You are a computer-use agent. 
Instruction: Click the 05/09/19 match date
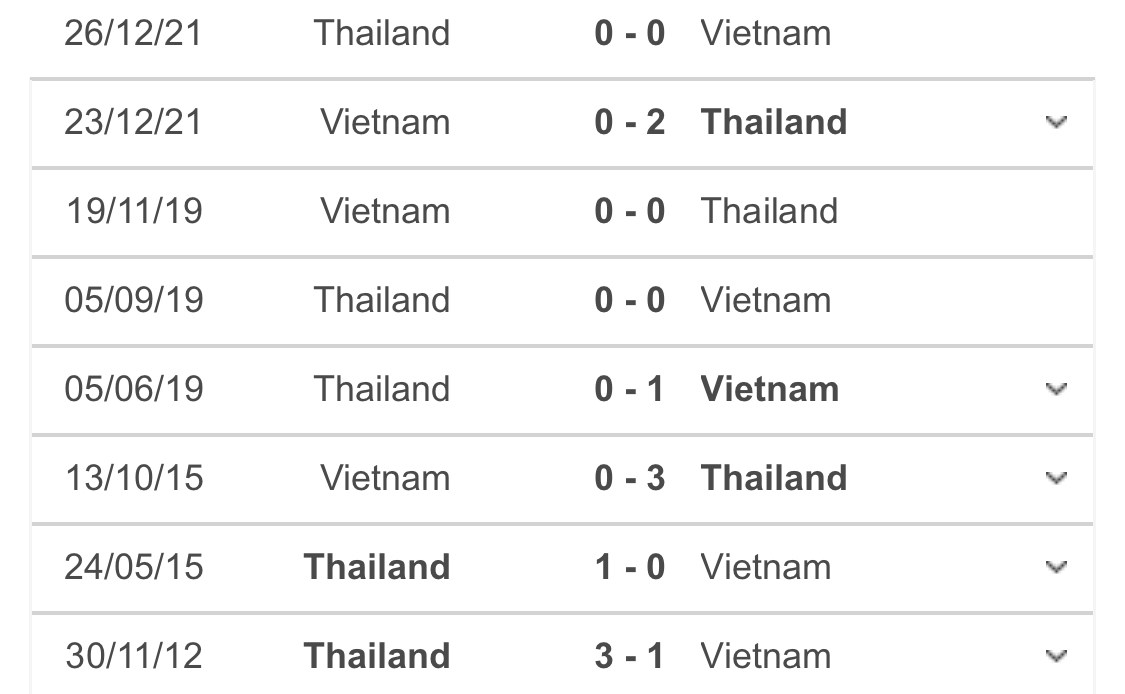134,301
